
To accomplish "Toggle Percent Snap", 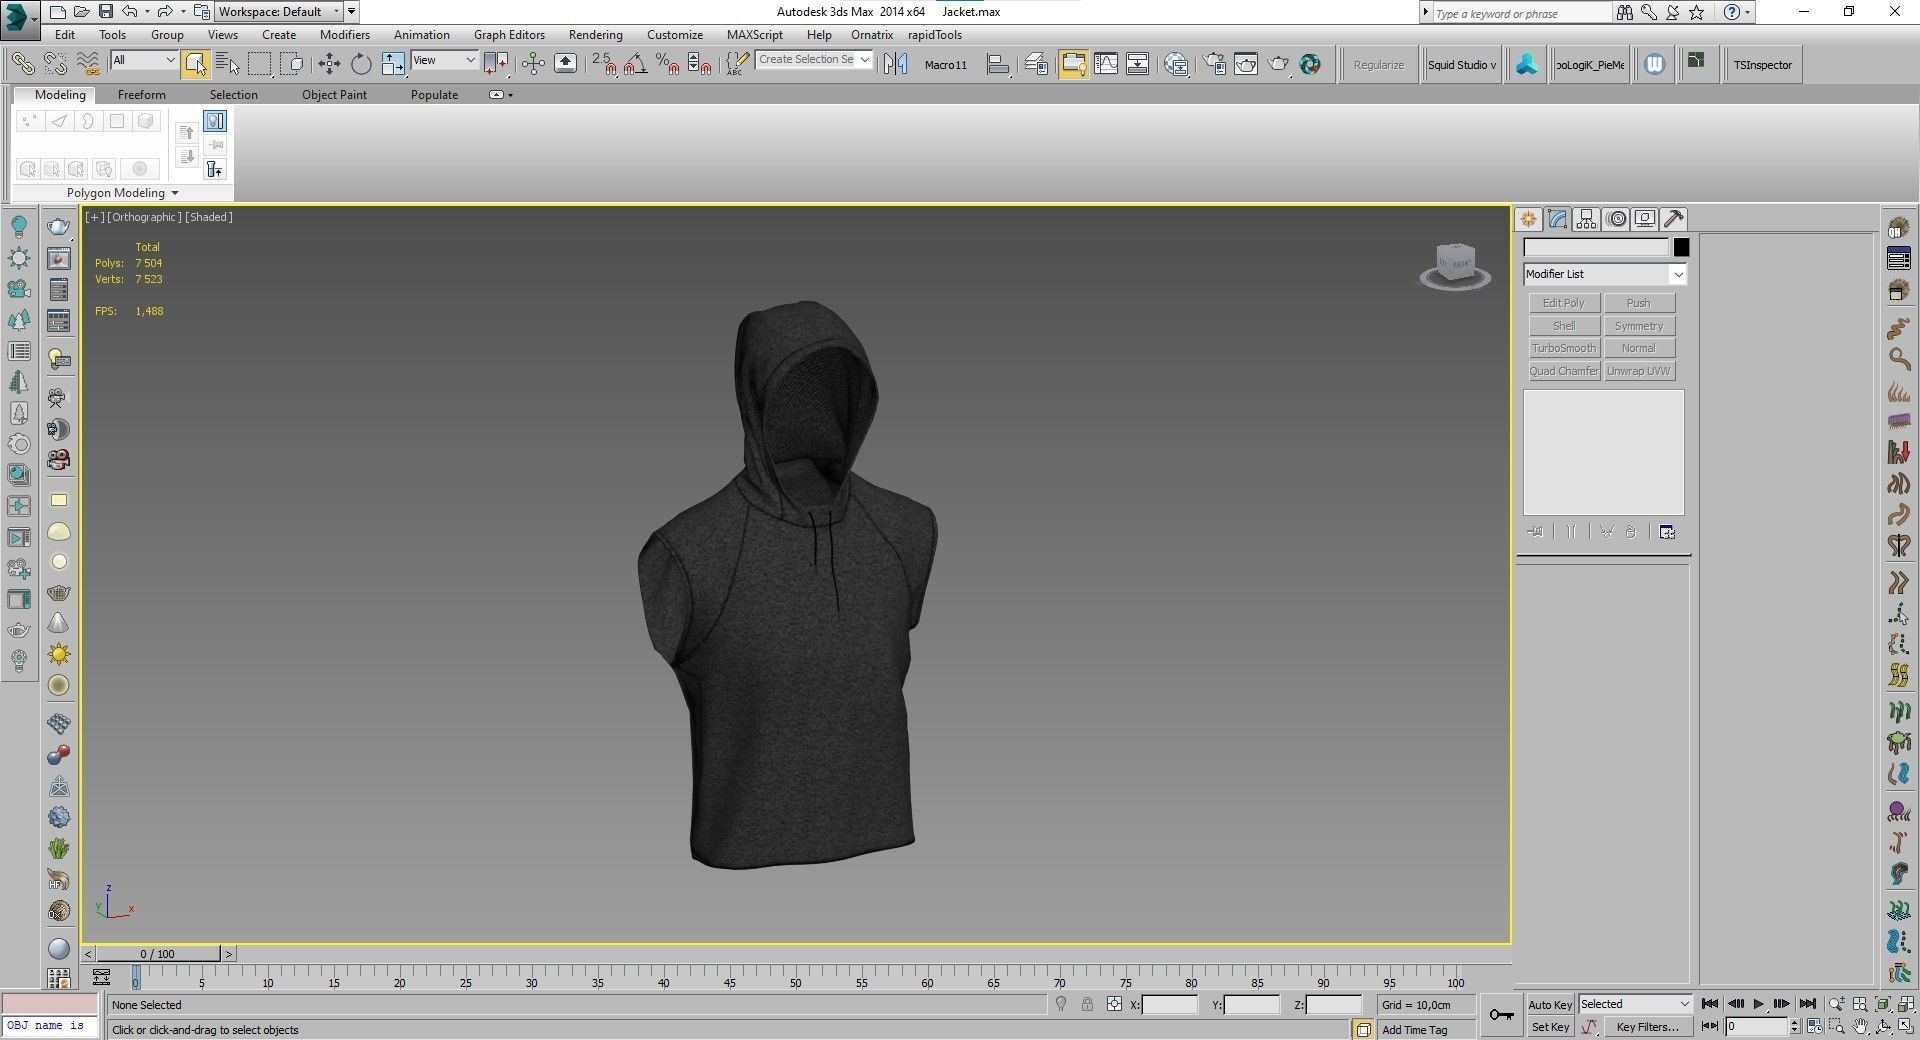I will (668, 65).
